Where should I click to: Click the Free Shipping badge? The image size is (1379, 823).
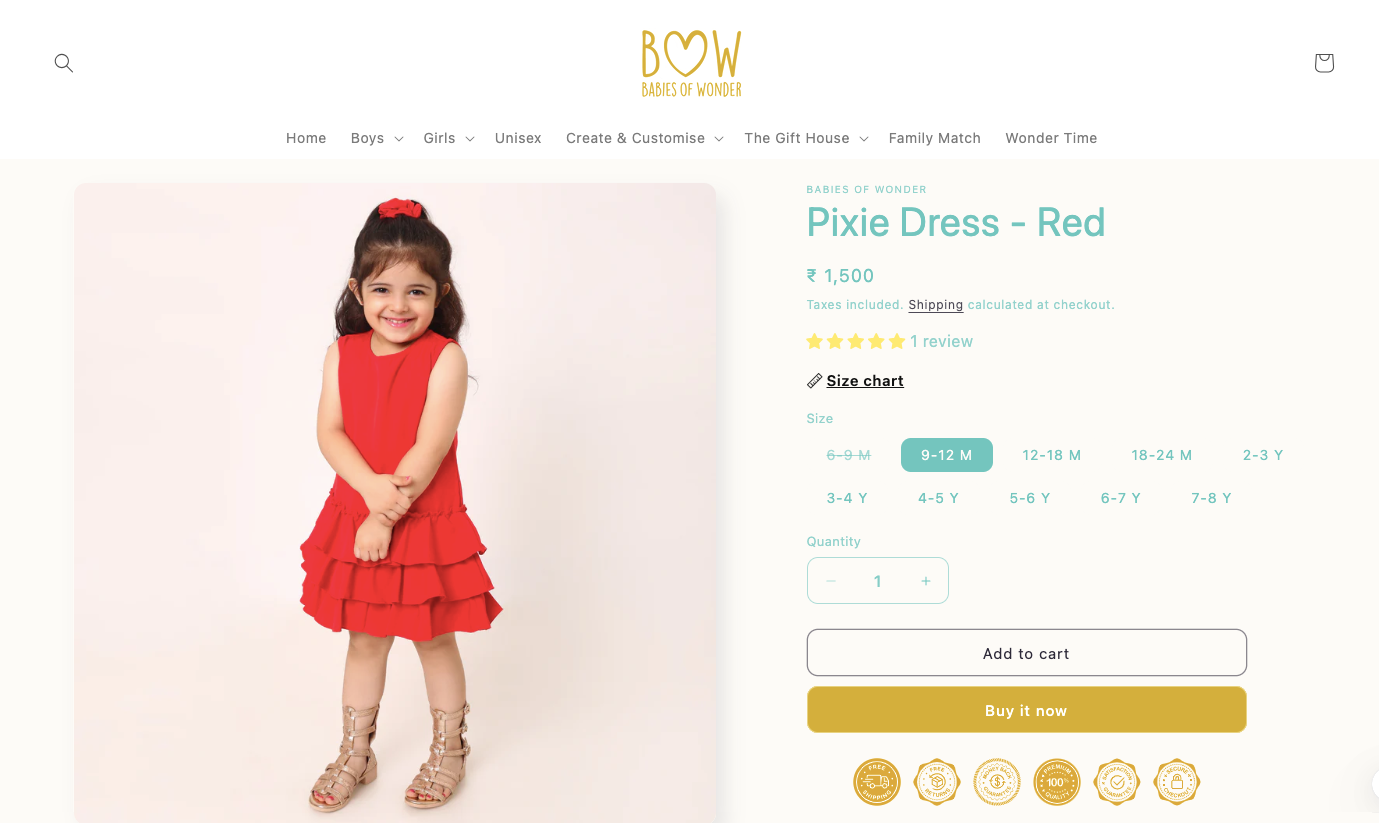pyautogui.click(x=877, y=782)
